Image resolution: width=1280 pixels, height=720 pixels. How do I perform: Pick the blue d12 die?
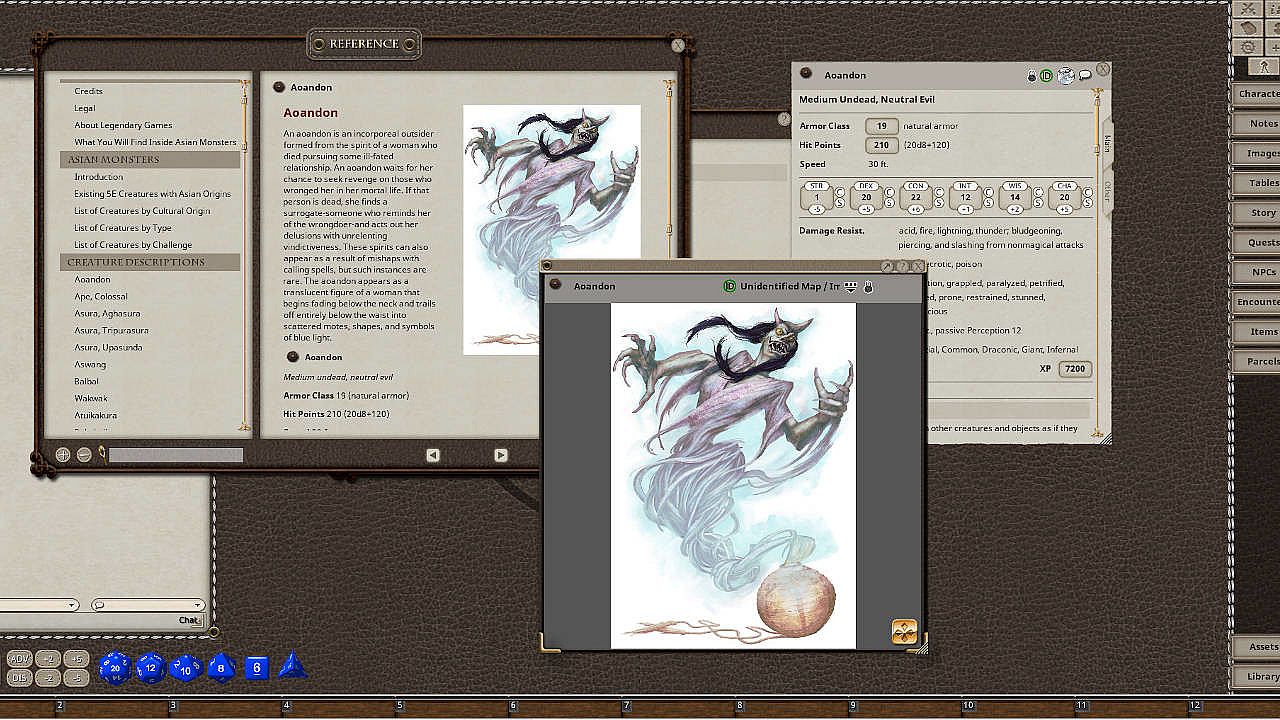tap(150, 667)
